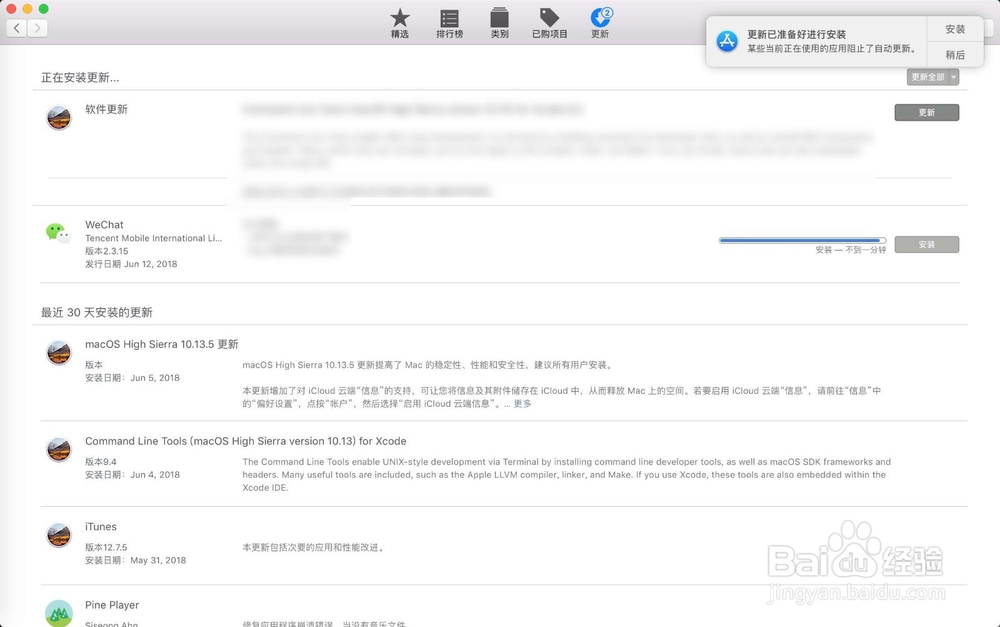The width and height of the screenshot is (1000, 627).
Task: Click '版本9.4' under Command Line Tools
Action: click(101, 462)
